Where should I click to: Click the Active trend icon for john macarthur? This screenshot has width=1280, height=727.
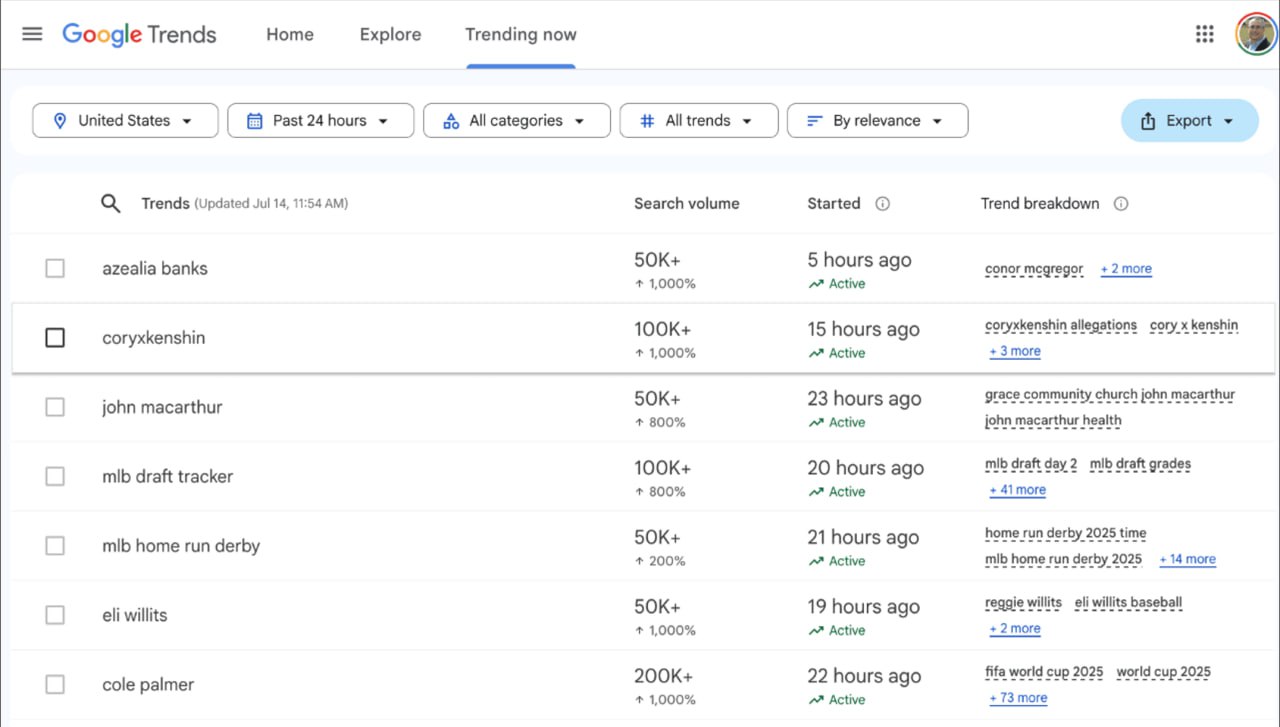[x=816, y=423]
